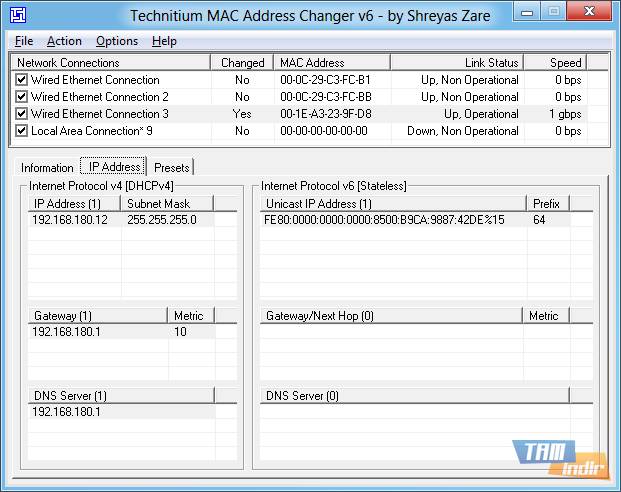621x492 pixels.
Task: Open the Options menu
Action: 117,41
